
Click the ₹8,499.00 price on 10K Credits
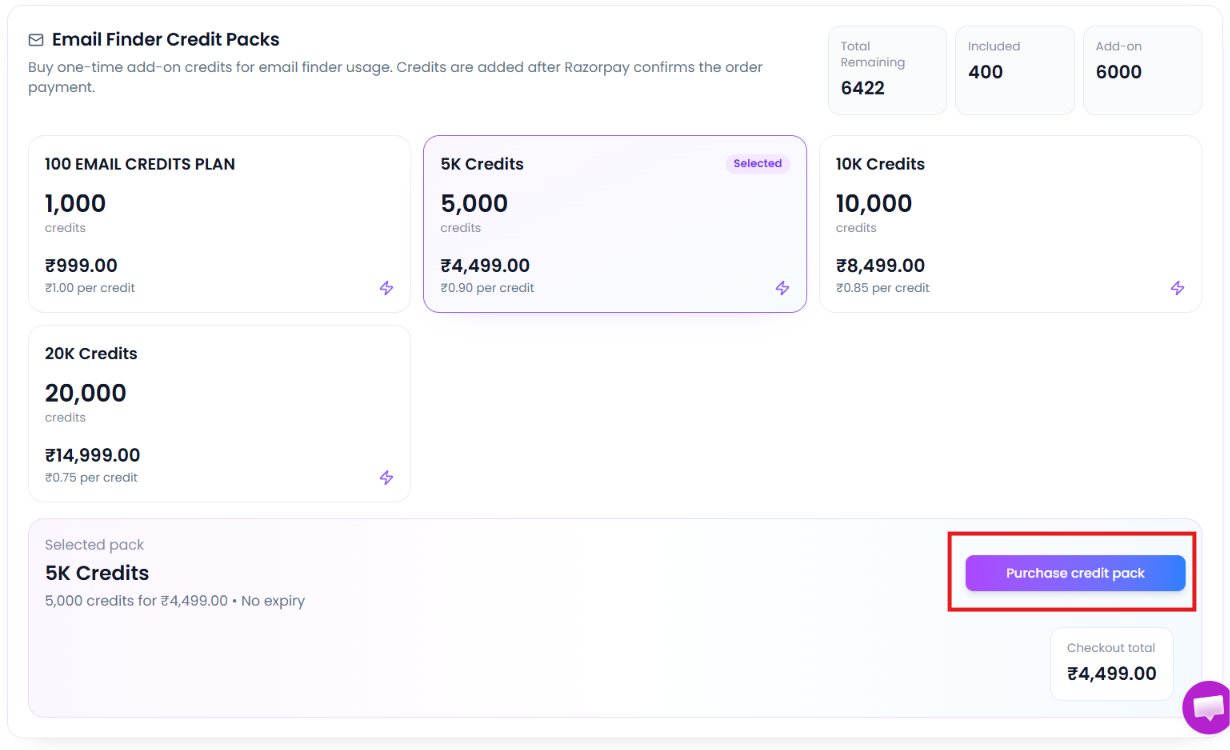click(880, 266)
